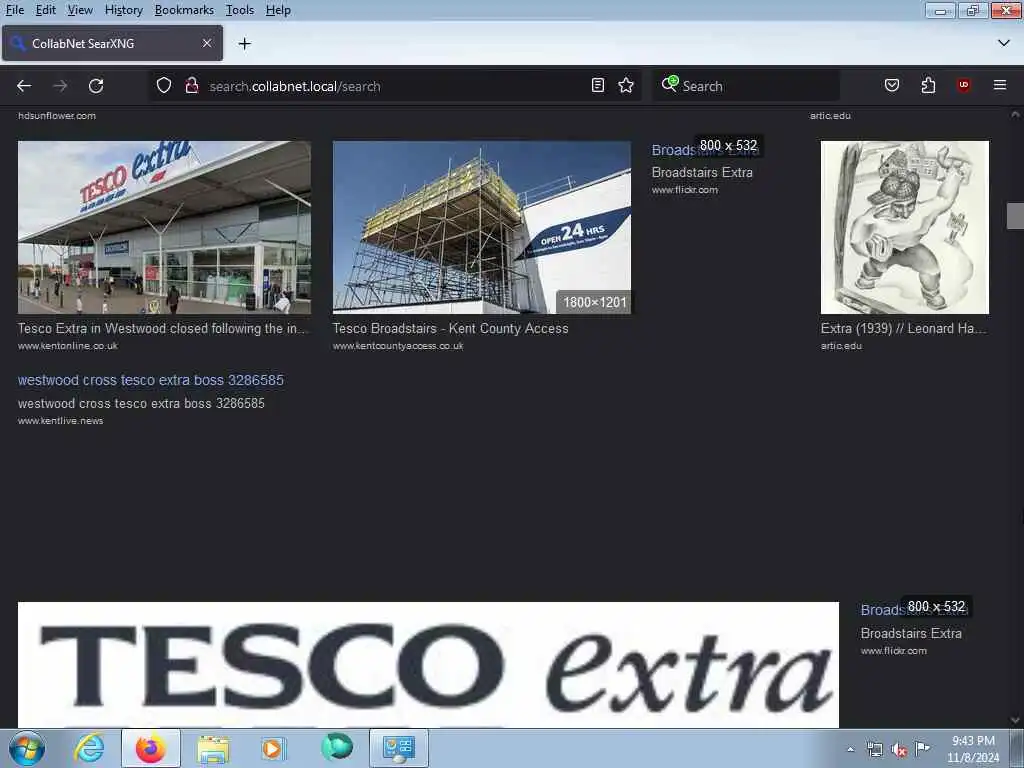Open a new tab with plus button

tap(244, 44)
